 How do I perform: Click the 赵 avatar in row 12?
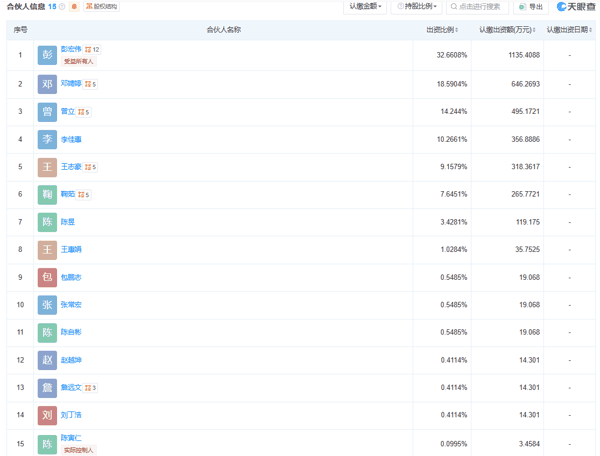pos(47,360)
